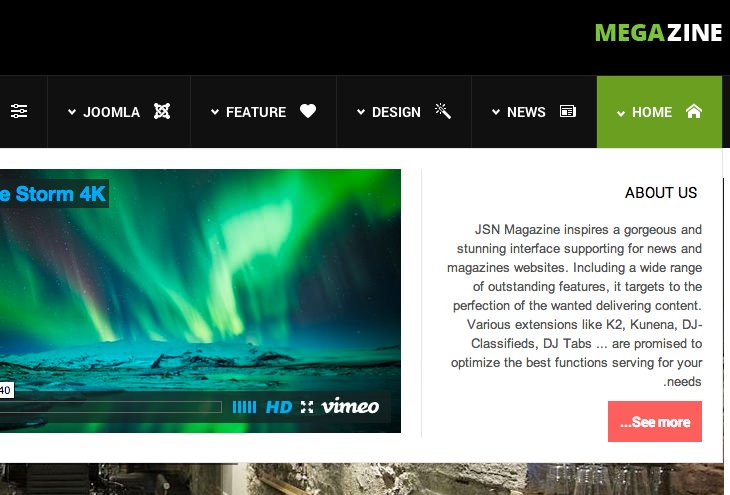Open the Vimeo logo link
Viewport: 730px width, 495px height.
pos(350,407)
